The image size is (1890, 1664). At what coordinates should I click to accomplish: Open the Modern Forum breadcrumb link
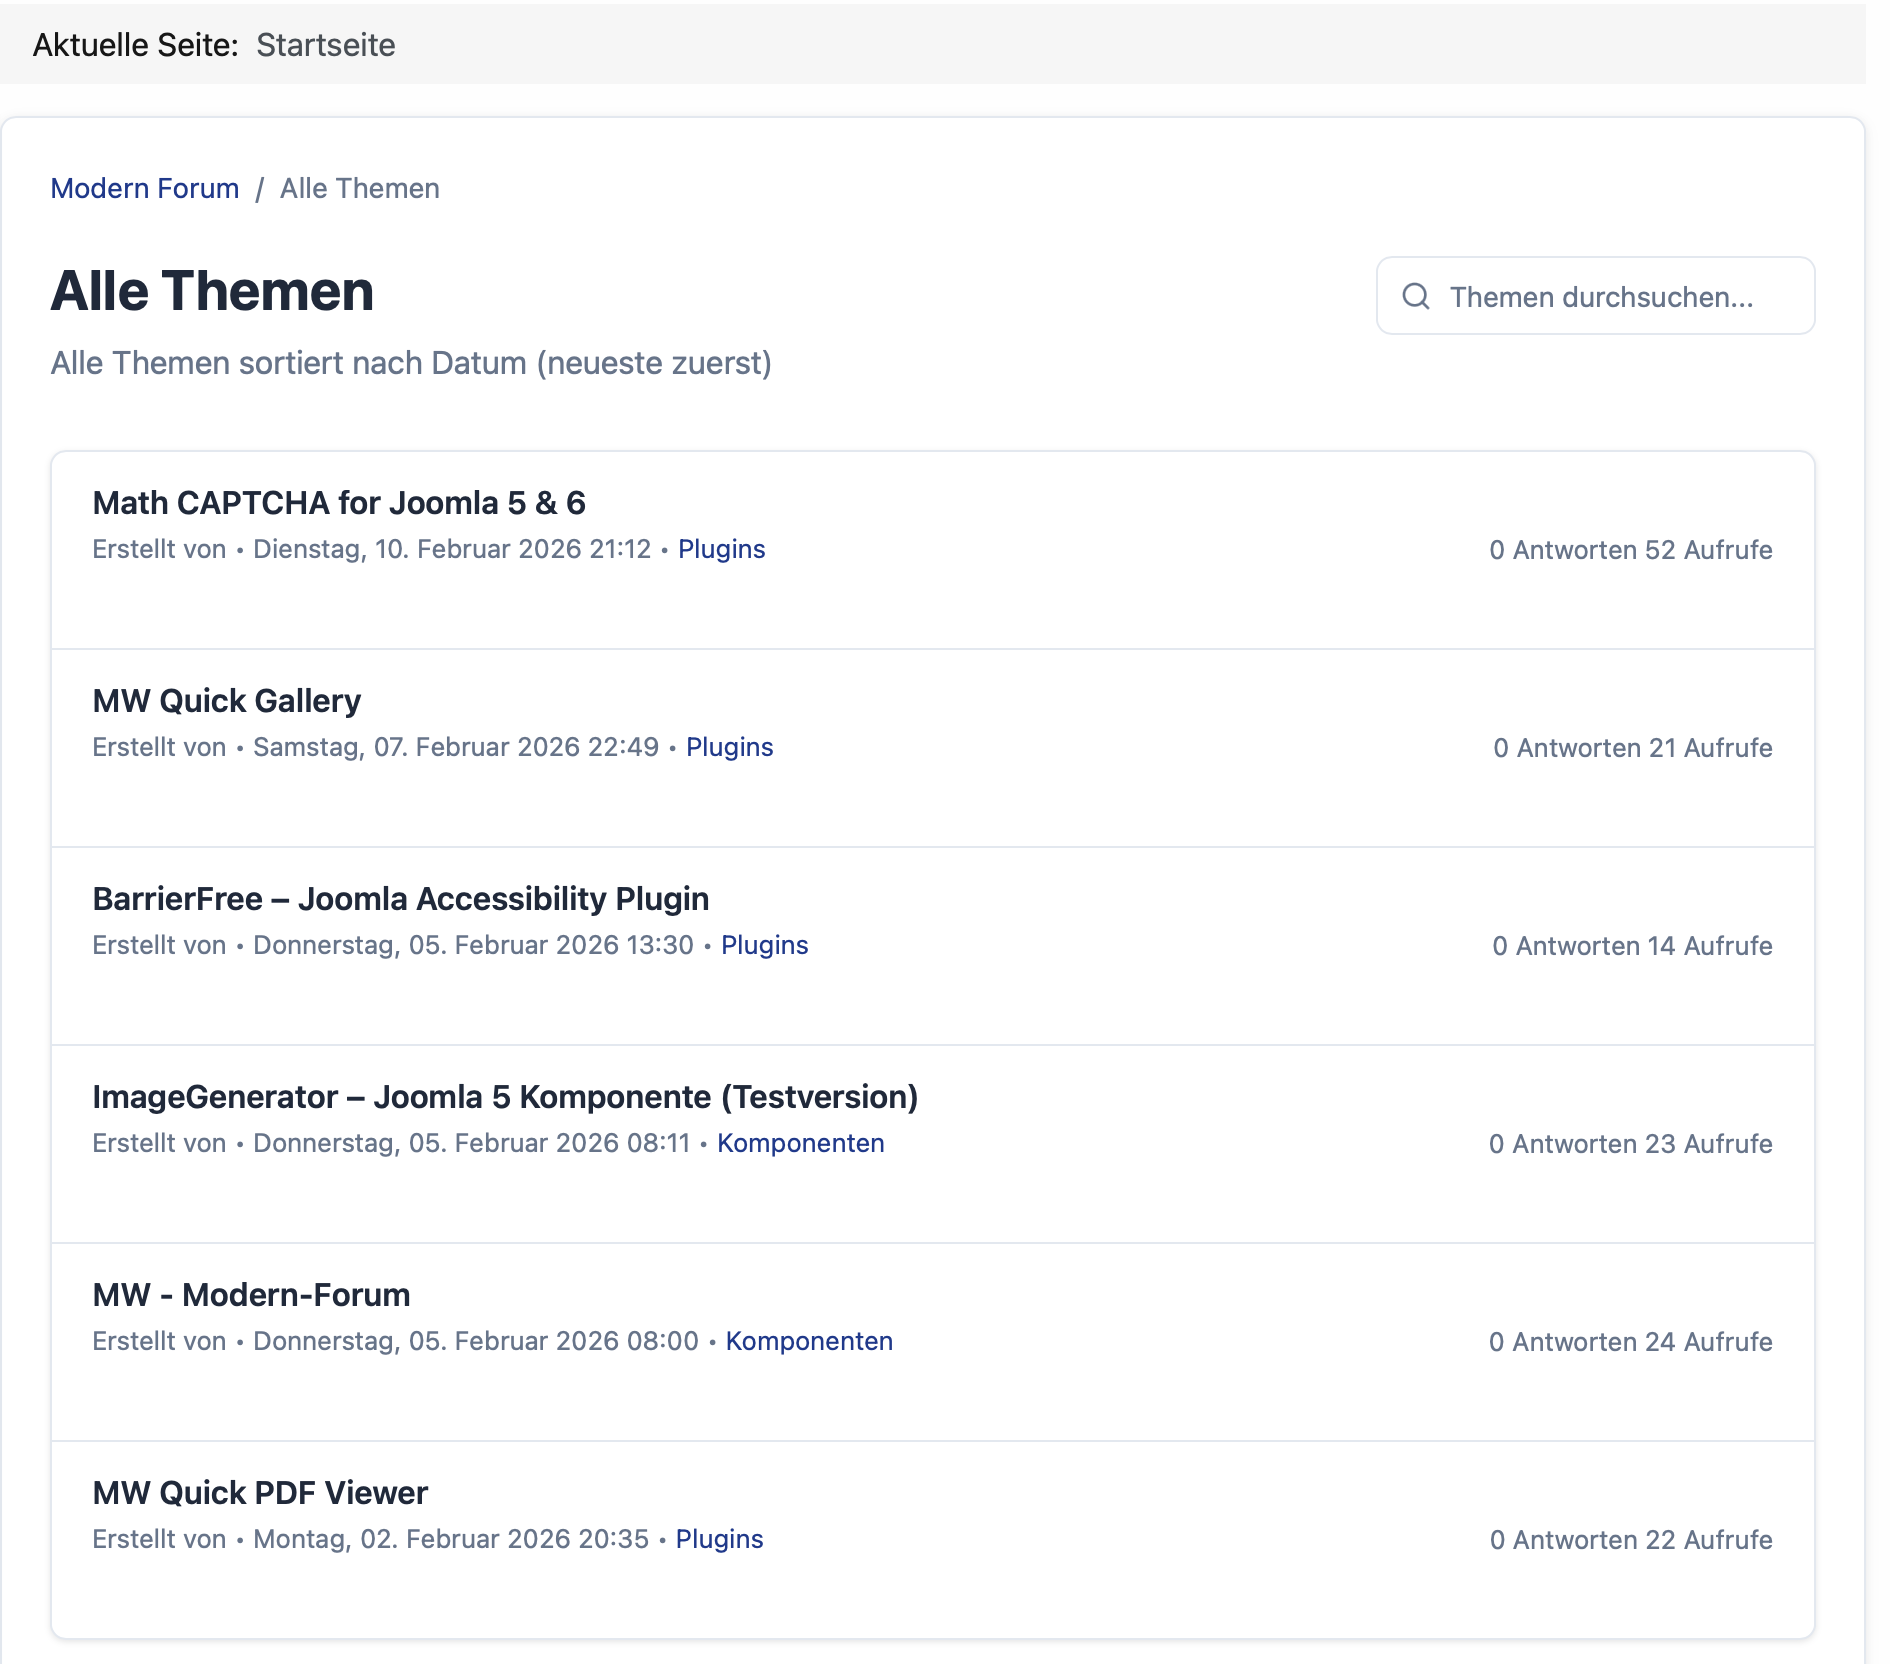(x=145, y=188)
